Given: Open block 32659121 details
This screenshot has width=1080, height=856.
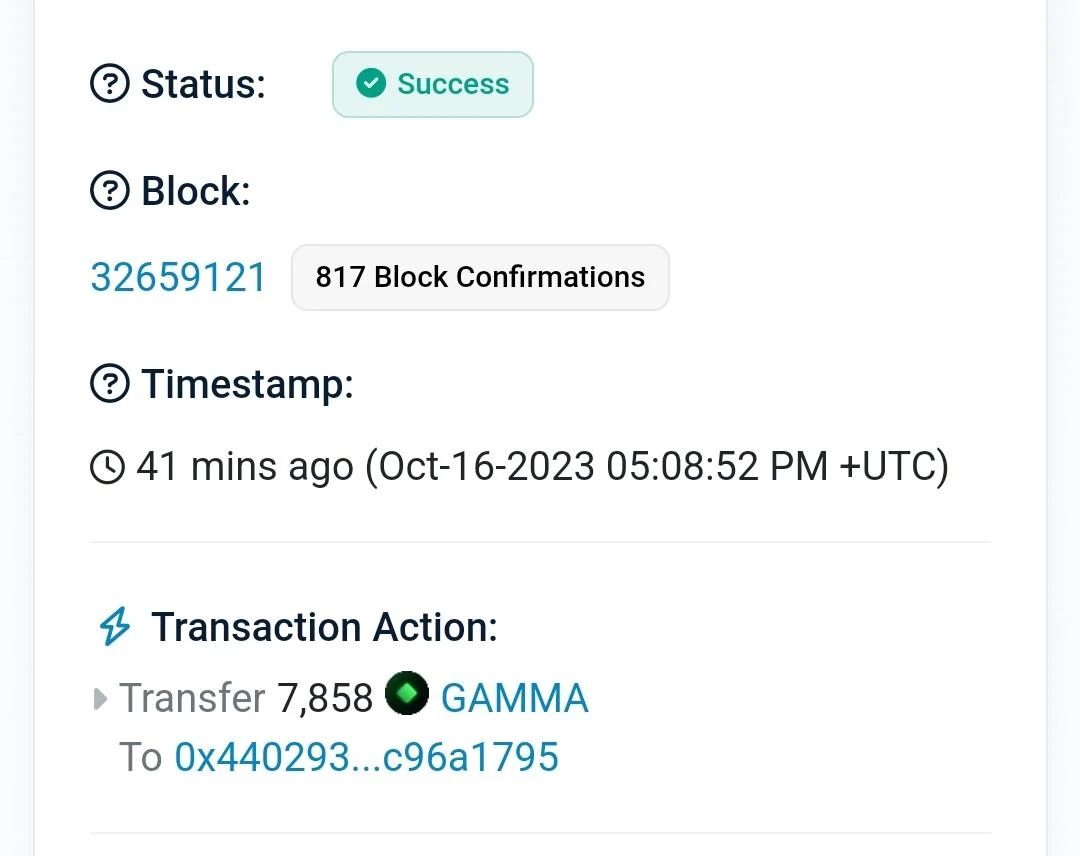Looking at the screenshot, I should point(178,277).
